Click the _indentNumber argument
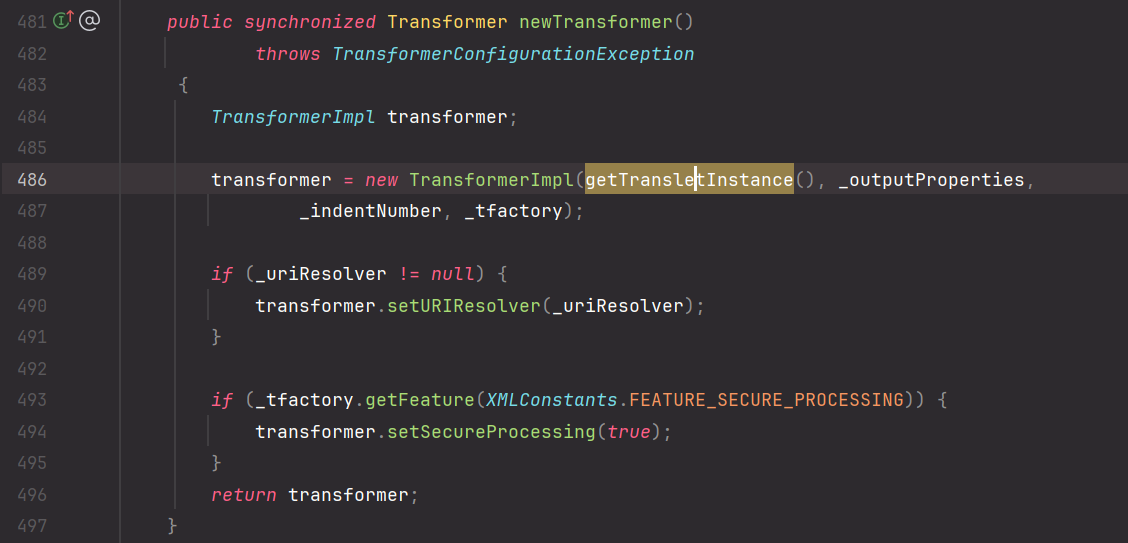This screenshot has width=1128, height=543. [370, 211]
